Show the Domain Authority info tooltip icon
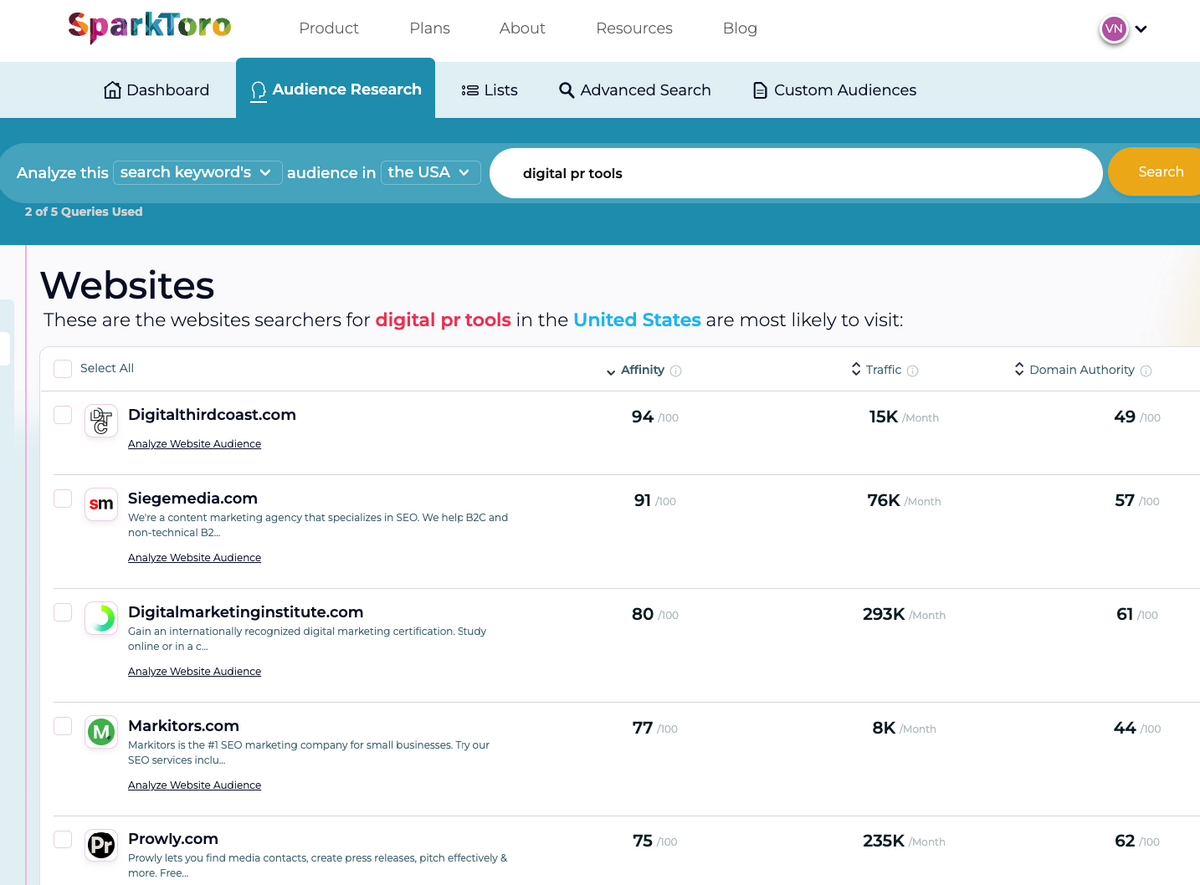1200x885 pixels. coord(1146,371)
